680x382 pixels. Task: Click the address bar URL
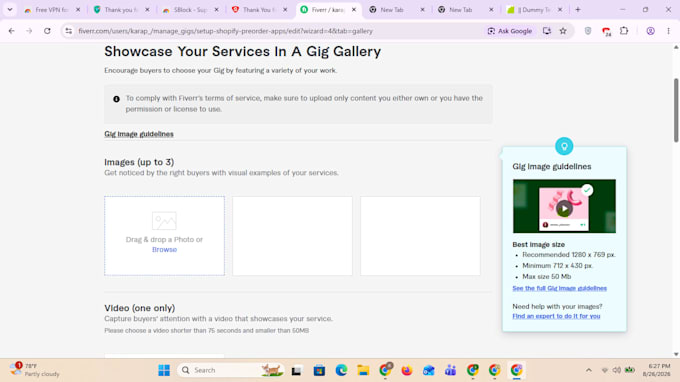coord(226,31)
